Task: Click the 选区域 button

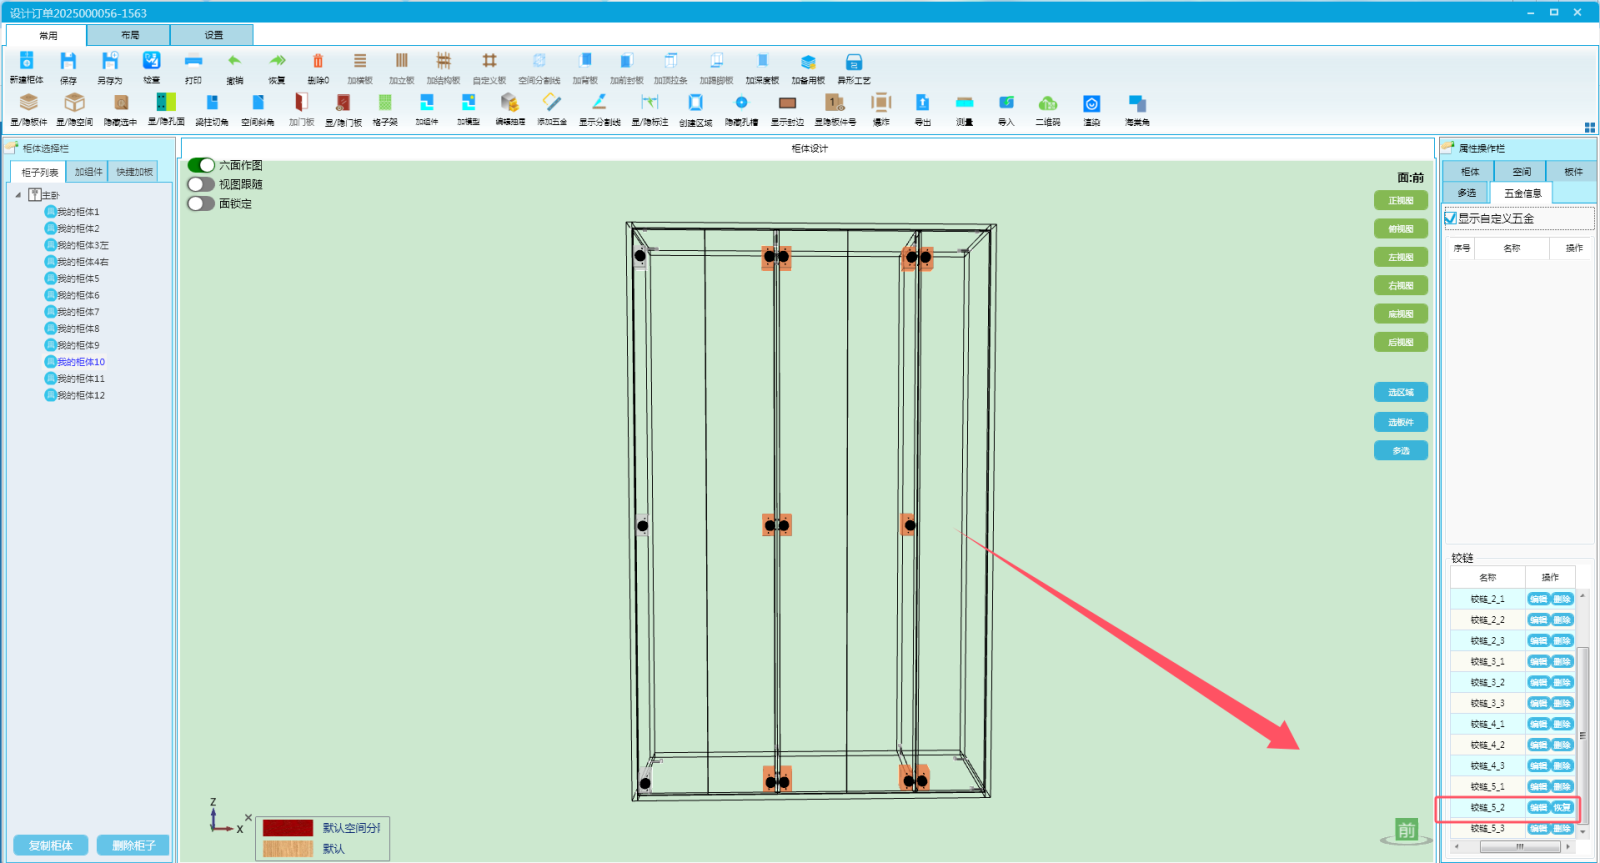Action: (1401, 392)
